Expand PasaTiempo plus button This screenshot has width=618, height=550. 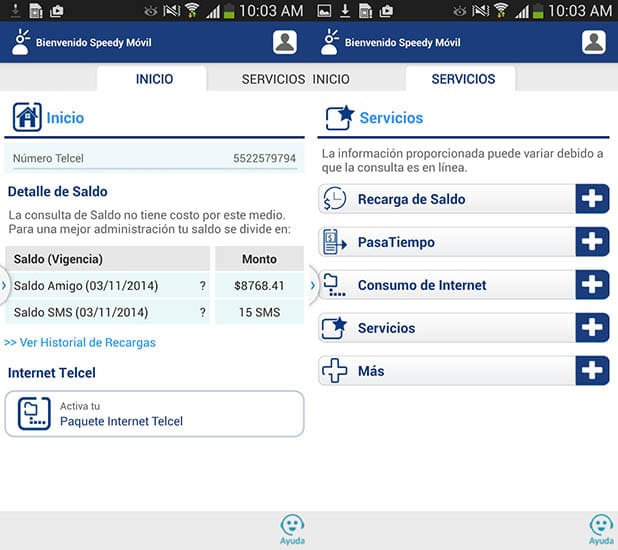click(x=592, y=242)
